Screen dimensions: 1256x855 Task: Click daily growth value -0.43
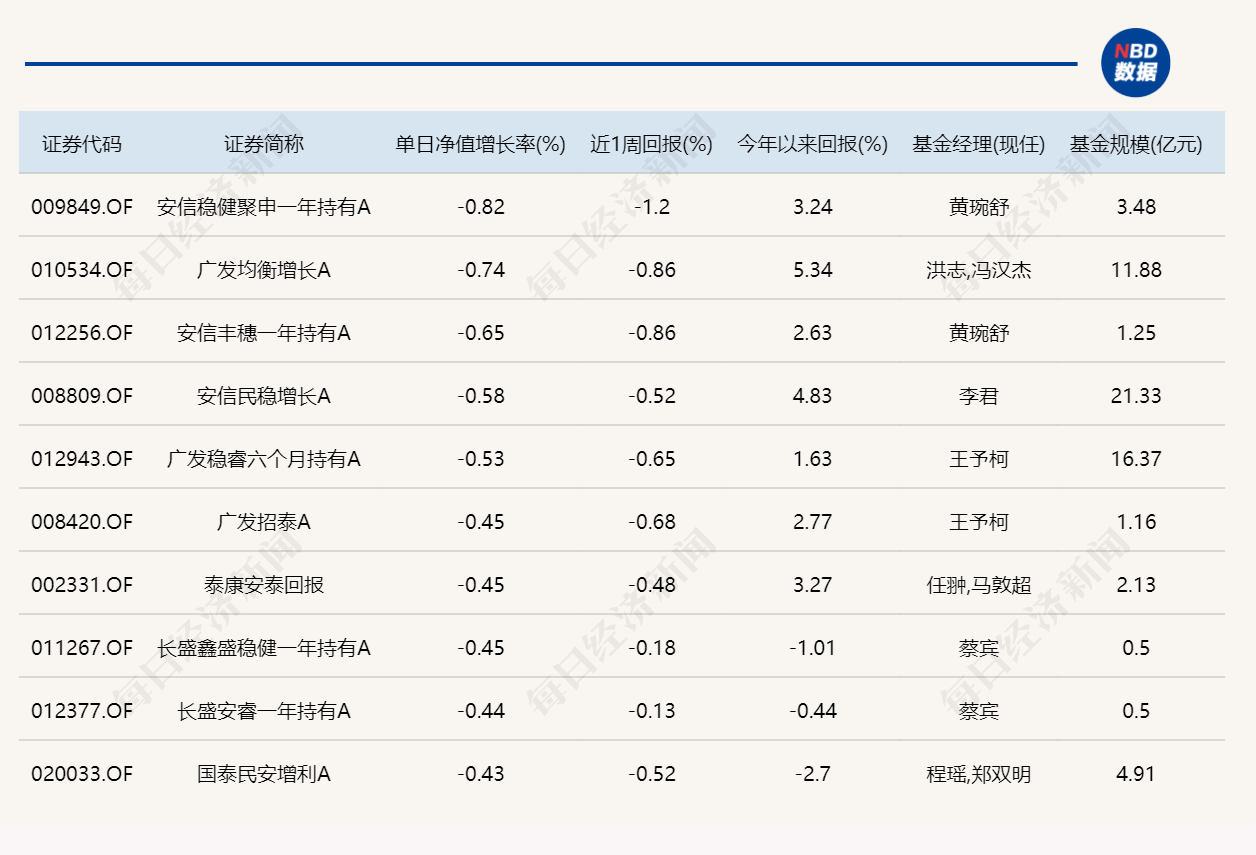point(481,774)
